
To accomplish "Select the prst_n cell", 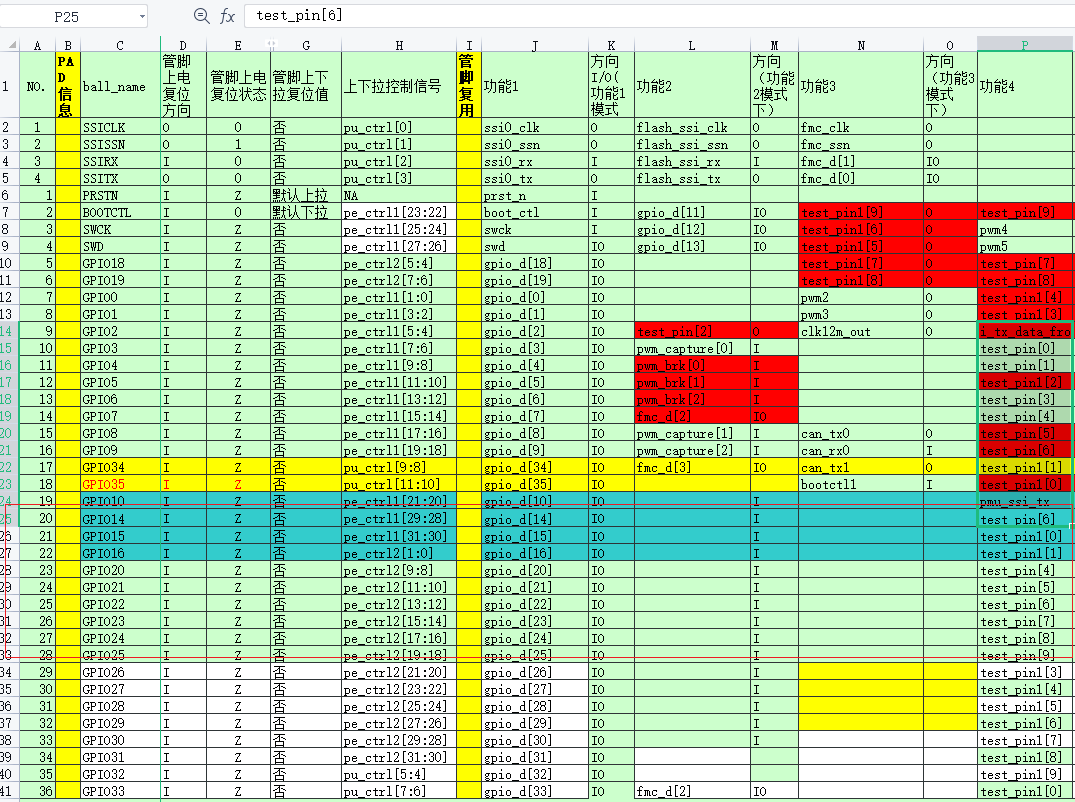I will coord(535,195).
